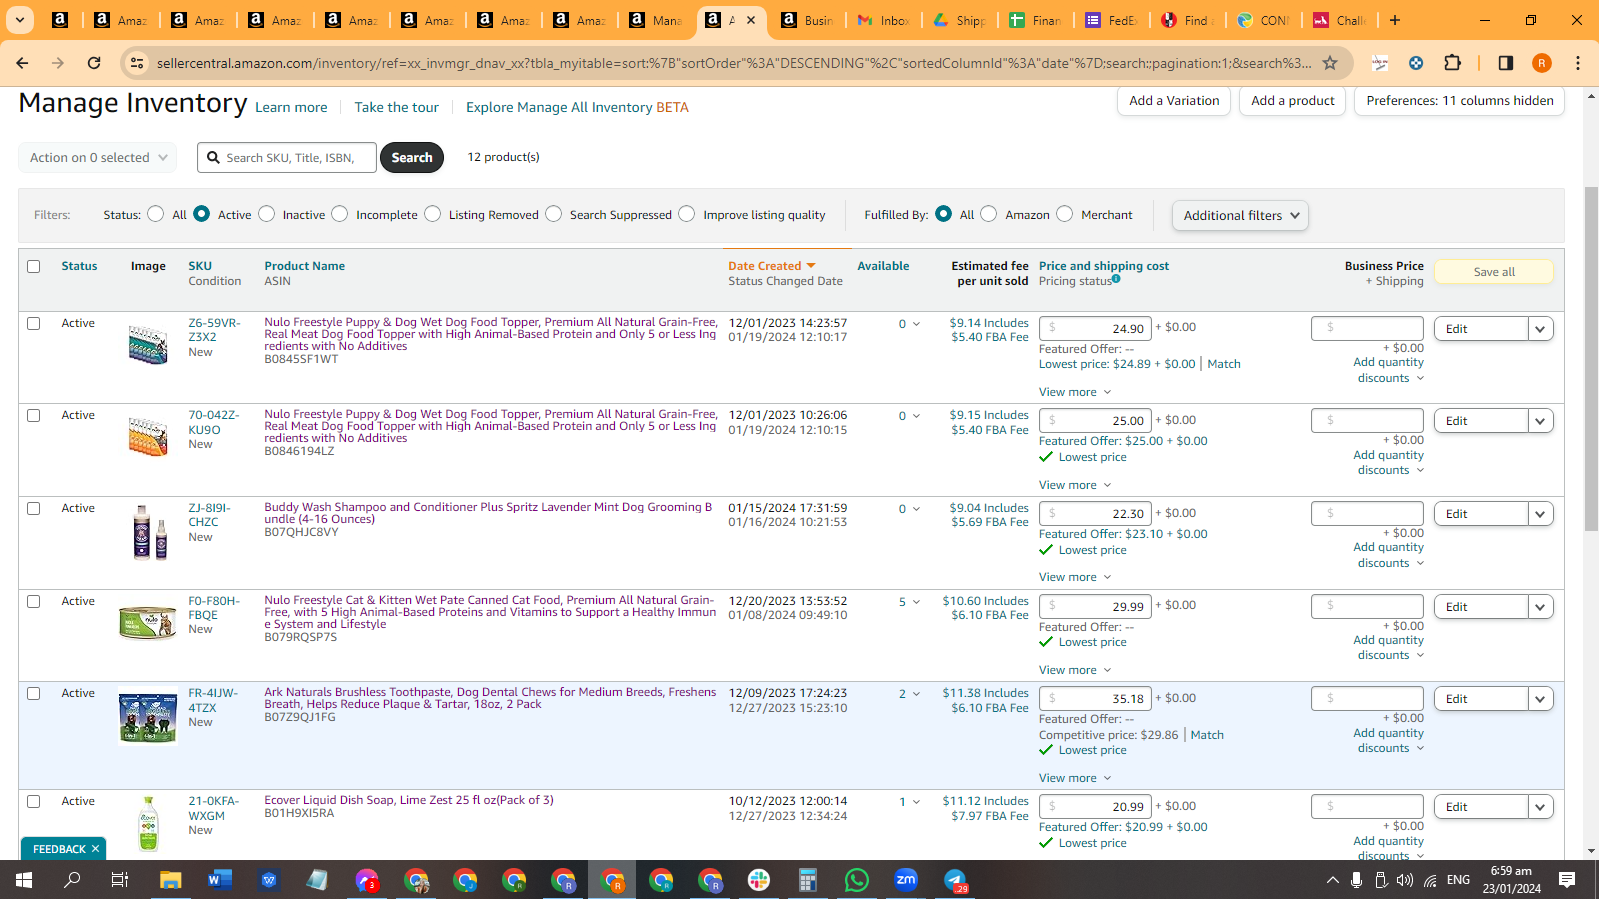Click Add a product button
The width and height of the screenshot is (1599, 899).
pyautogui.click(x=1293, y=101)
